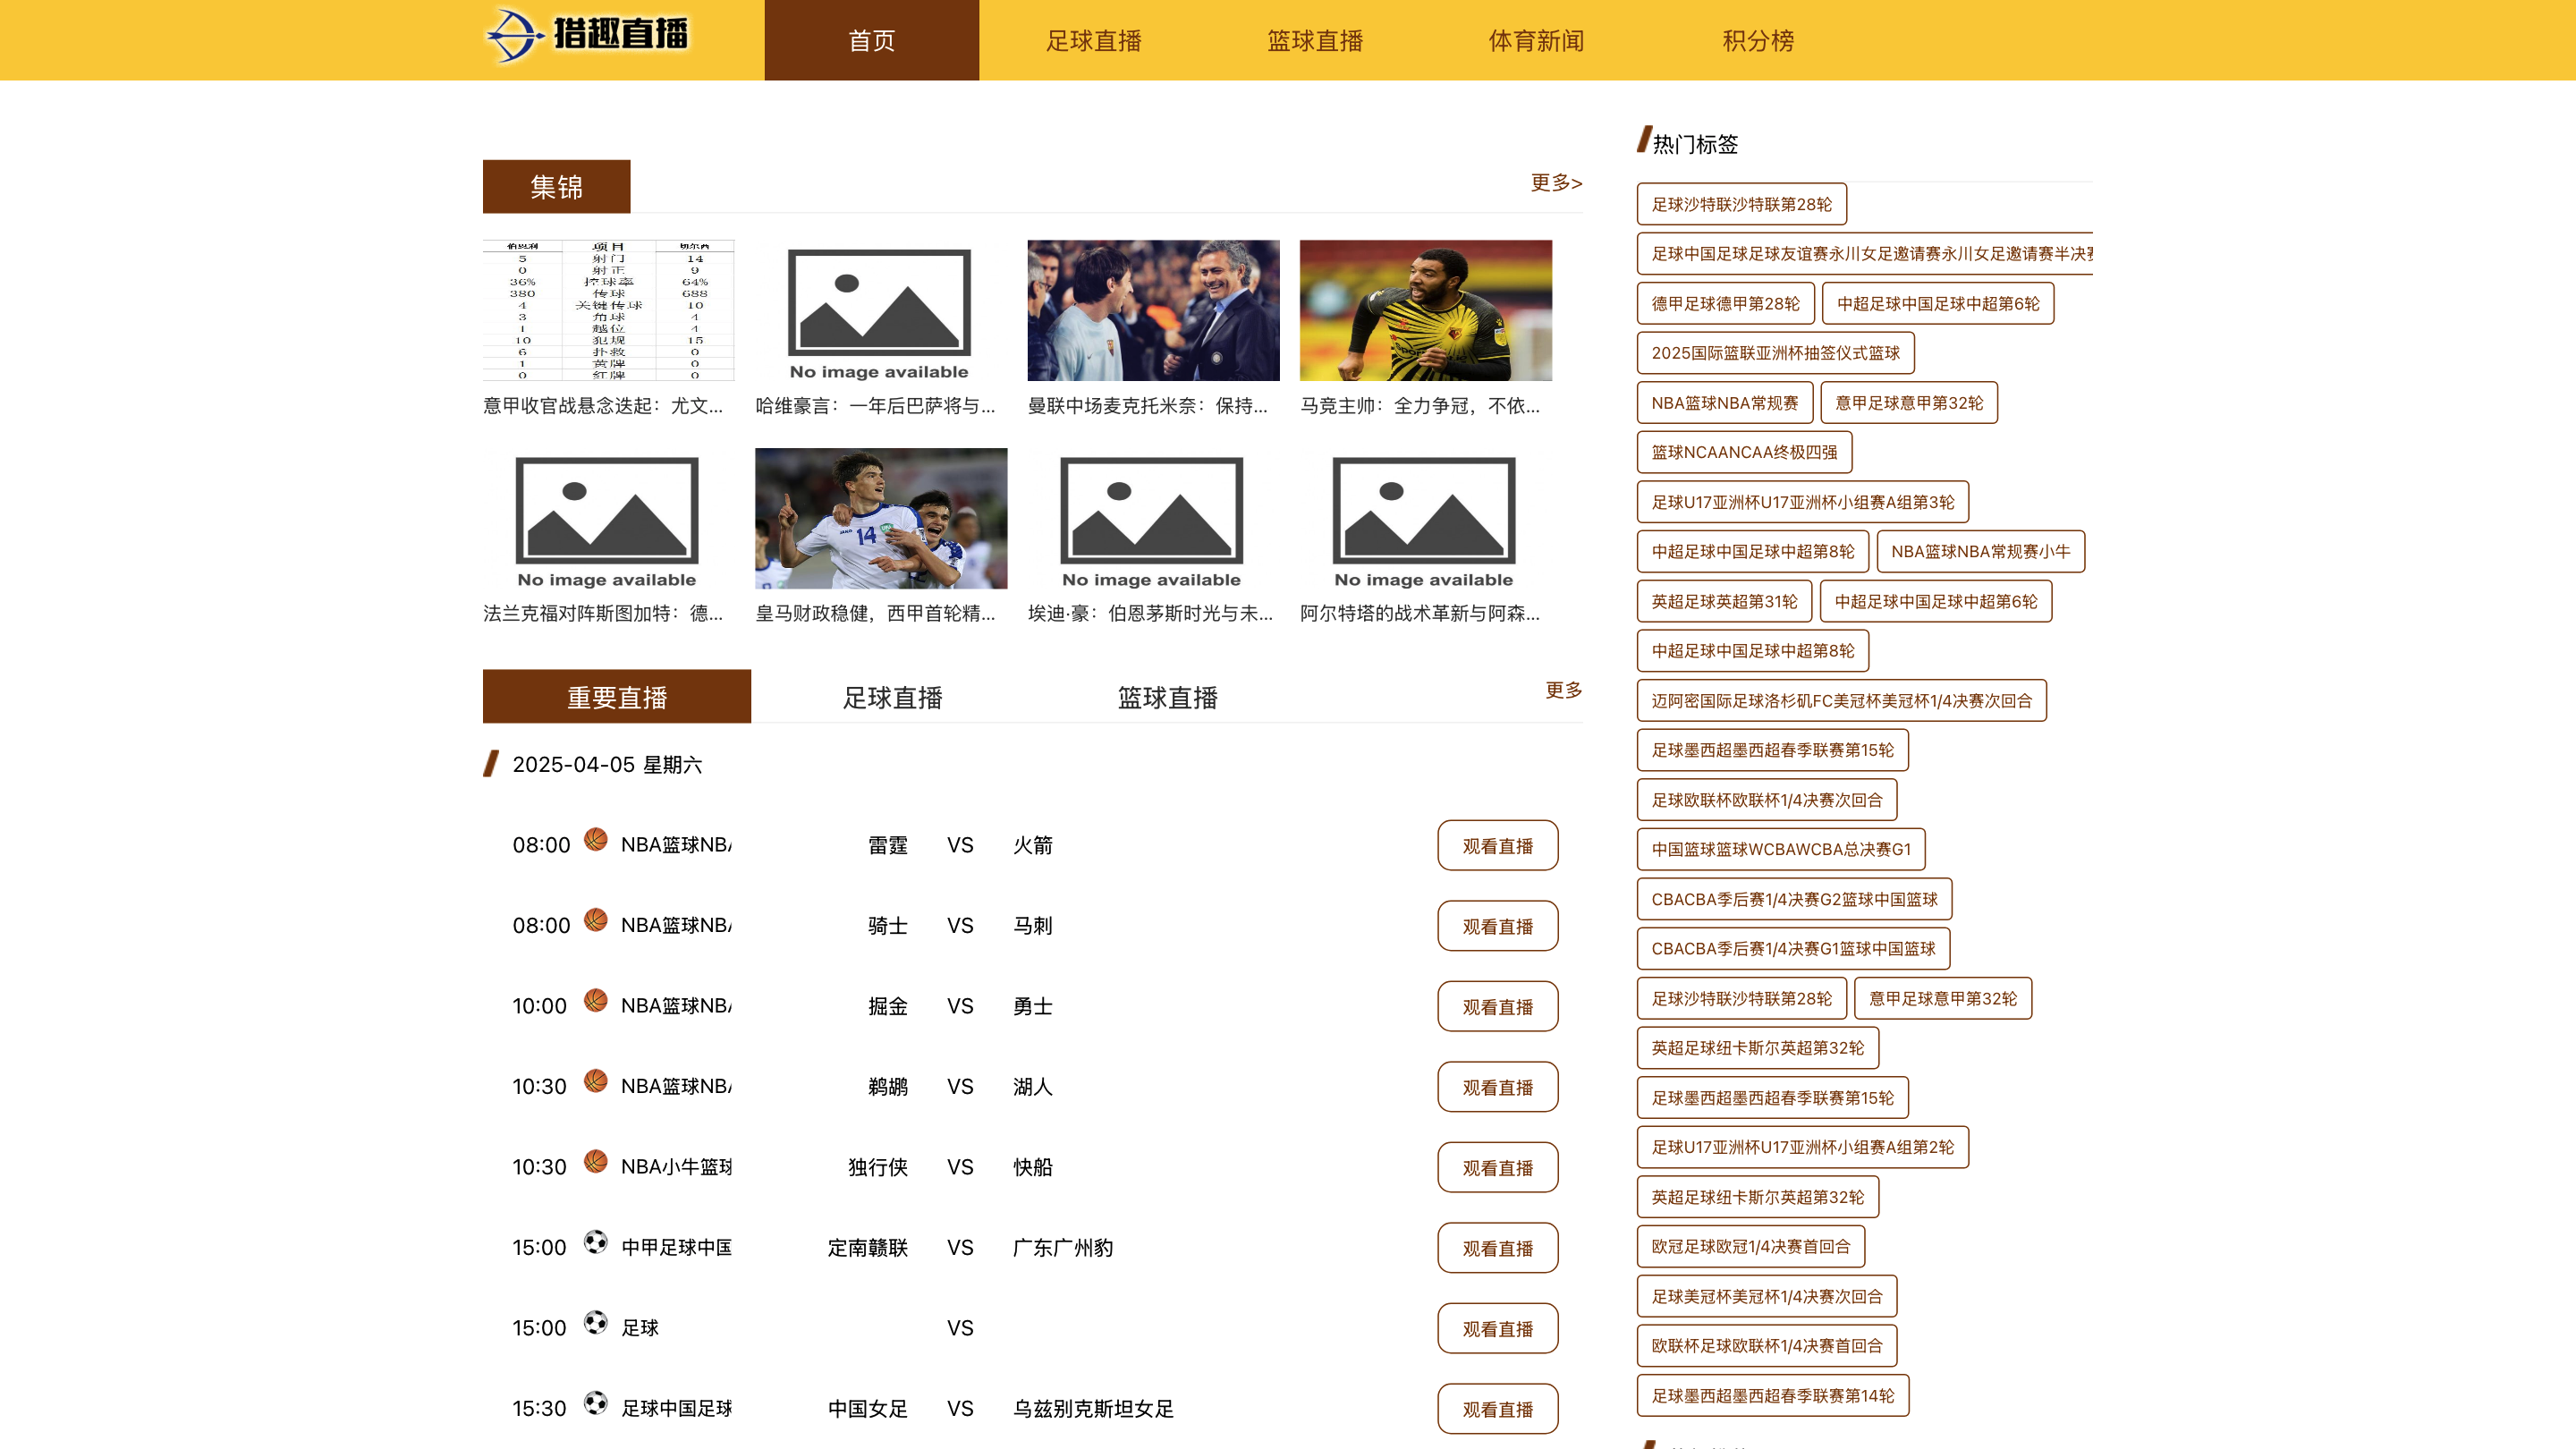Image resolution: width=2576 pixels, height=1449 pixels.
Task: Click basketball icon for 雷霆 vs 火箭 match
Action: coord(596,840)
